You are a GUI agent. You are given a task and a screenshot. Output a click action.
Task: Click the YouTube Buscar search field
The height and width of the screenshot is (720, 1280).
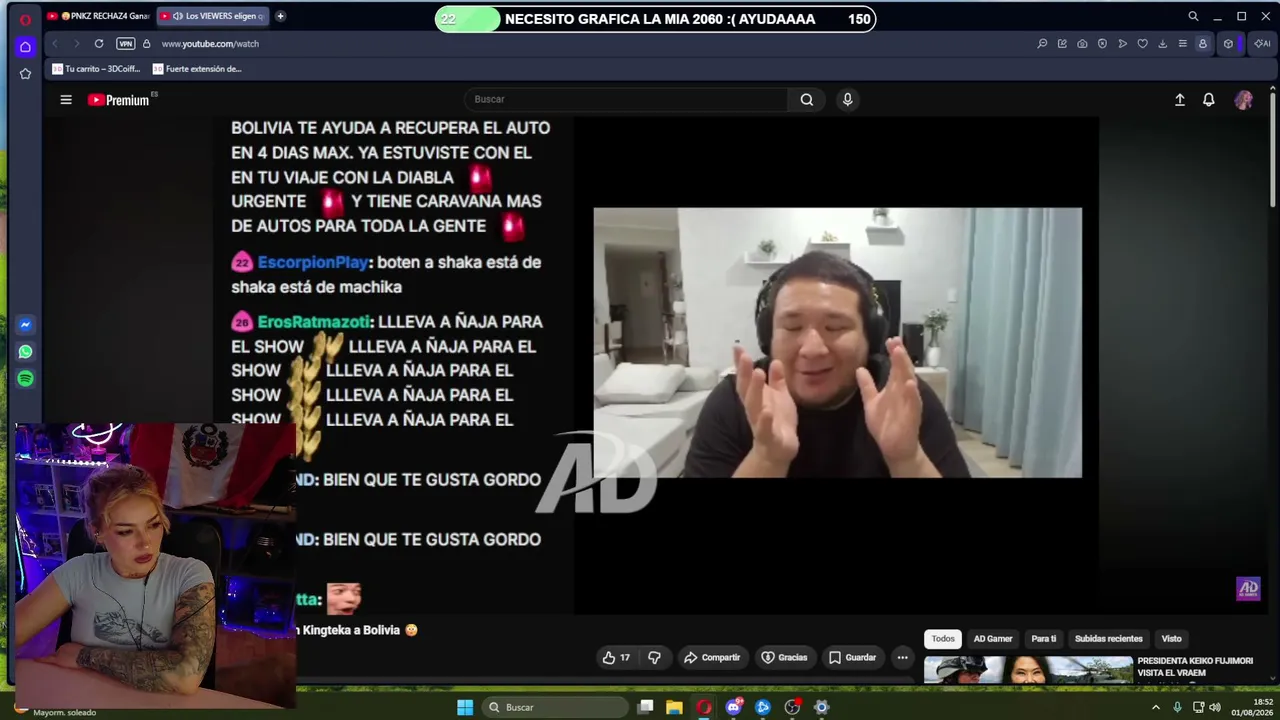pyautogui.click(x=626, y=100)
